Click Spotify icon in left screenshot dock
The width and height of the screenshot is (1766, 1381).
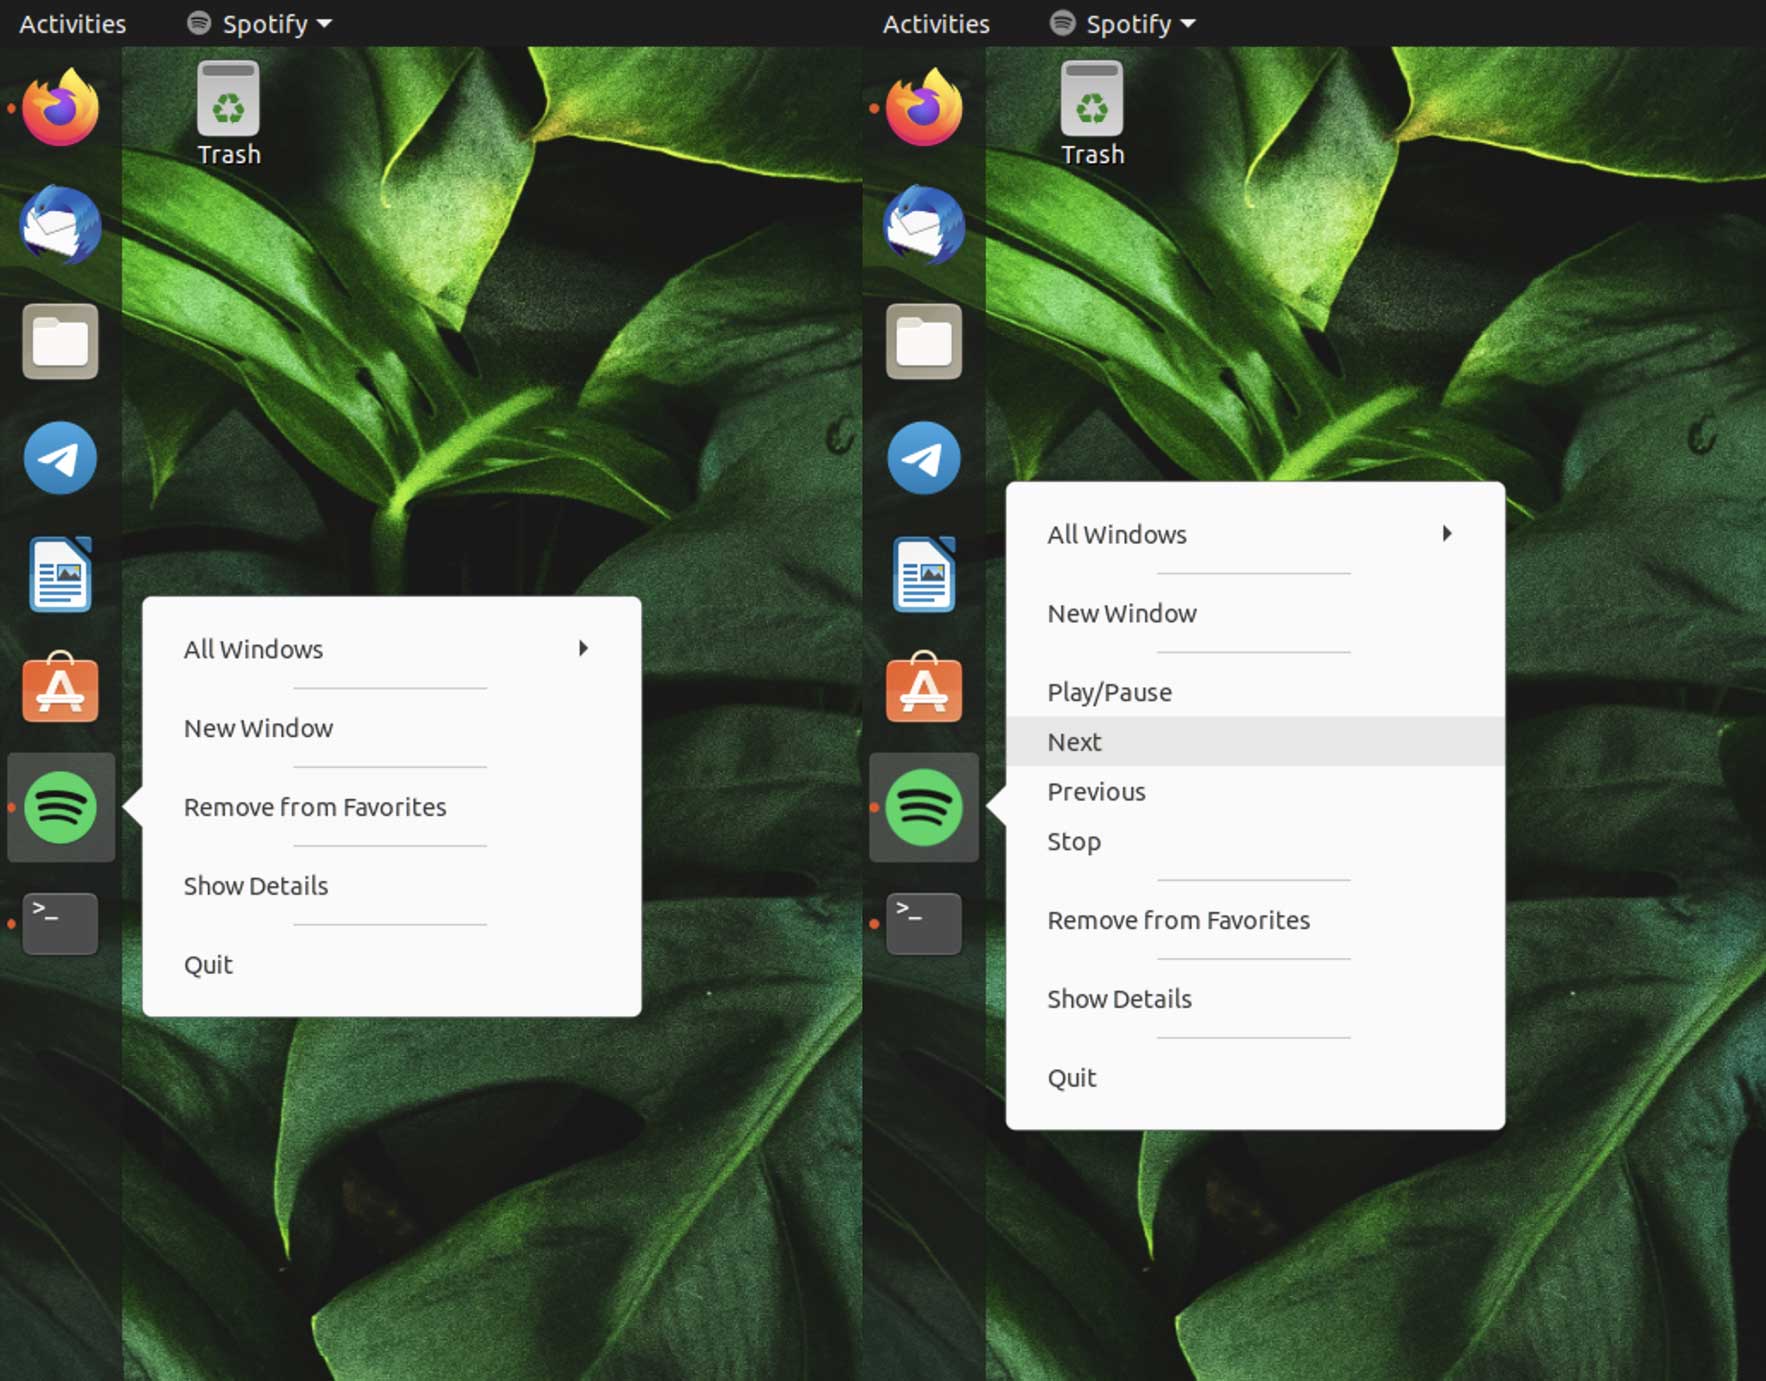(60, 807)
